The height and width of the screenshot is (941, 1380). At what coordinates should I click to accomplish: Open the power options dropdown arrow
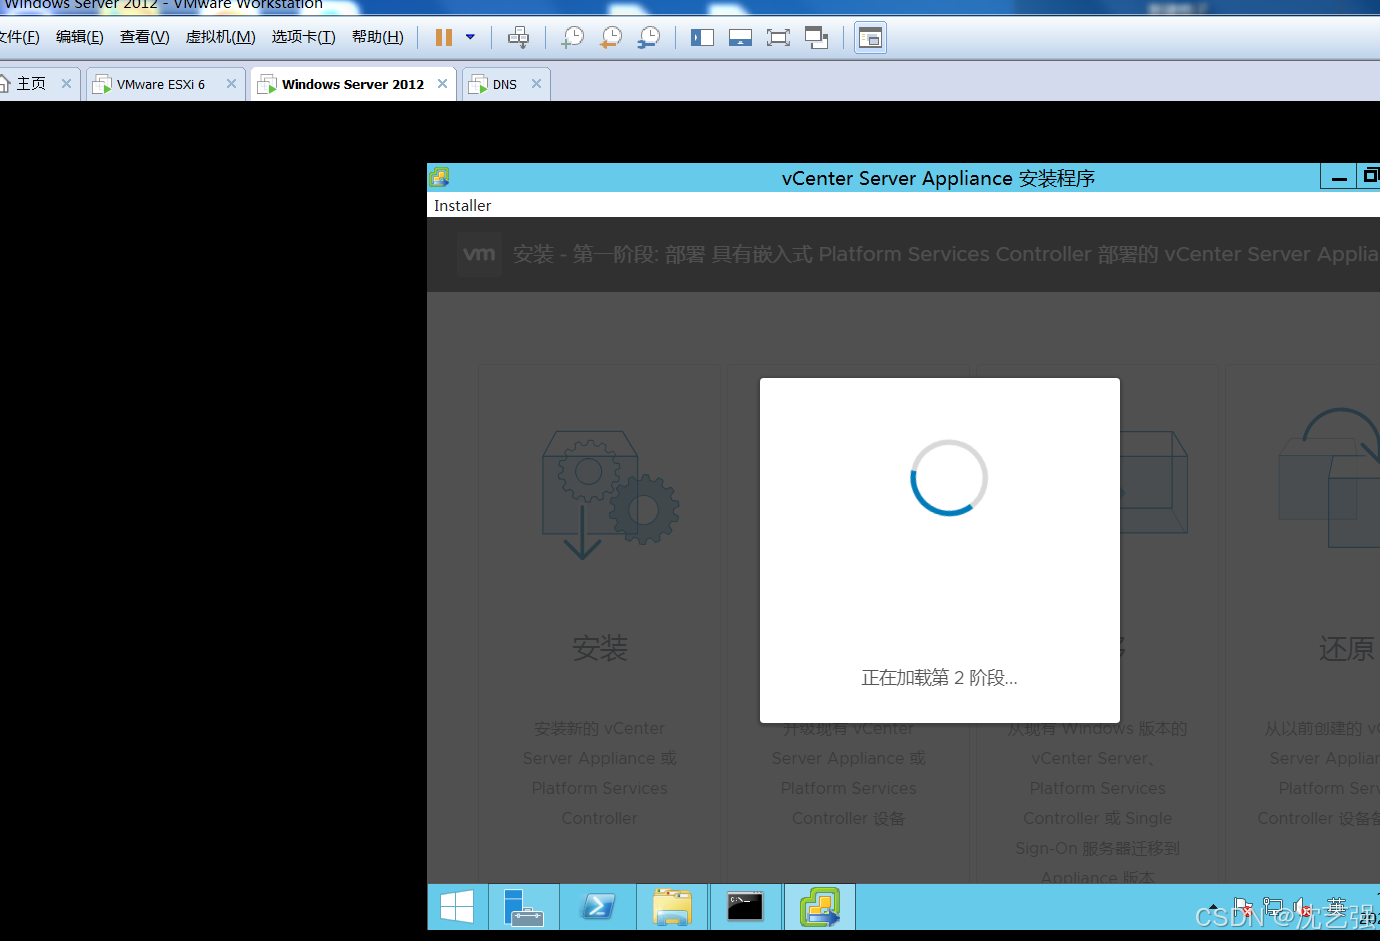[470, 38]
